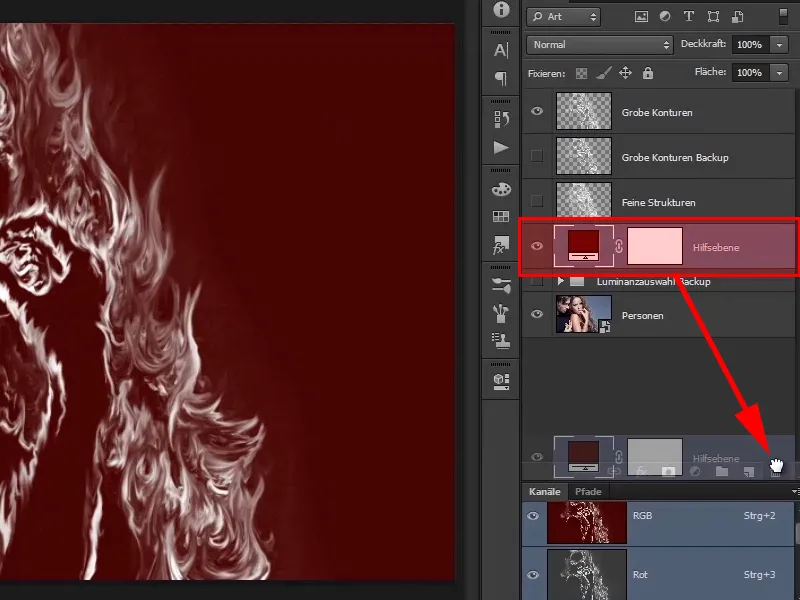Open the Character panel icon
800x600 pixels.
(501, 50)
